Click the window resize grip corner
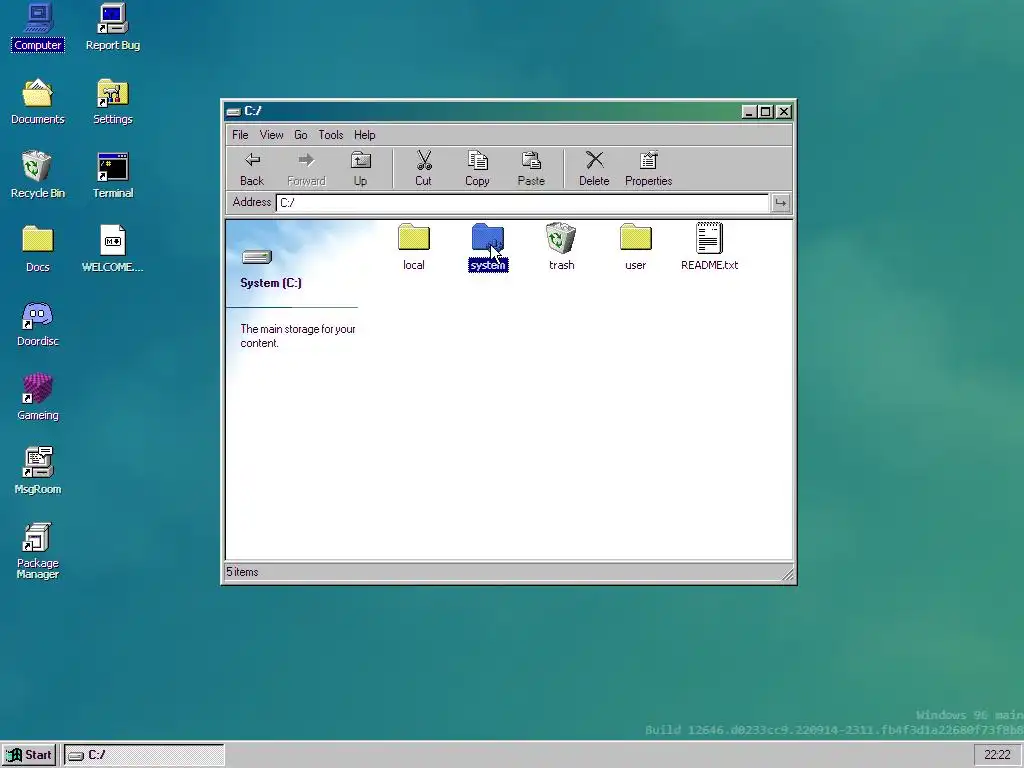Viewport: 1024px width, 768px height. point(788,574)
